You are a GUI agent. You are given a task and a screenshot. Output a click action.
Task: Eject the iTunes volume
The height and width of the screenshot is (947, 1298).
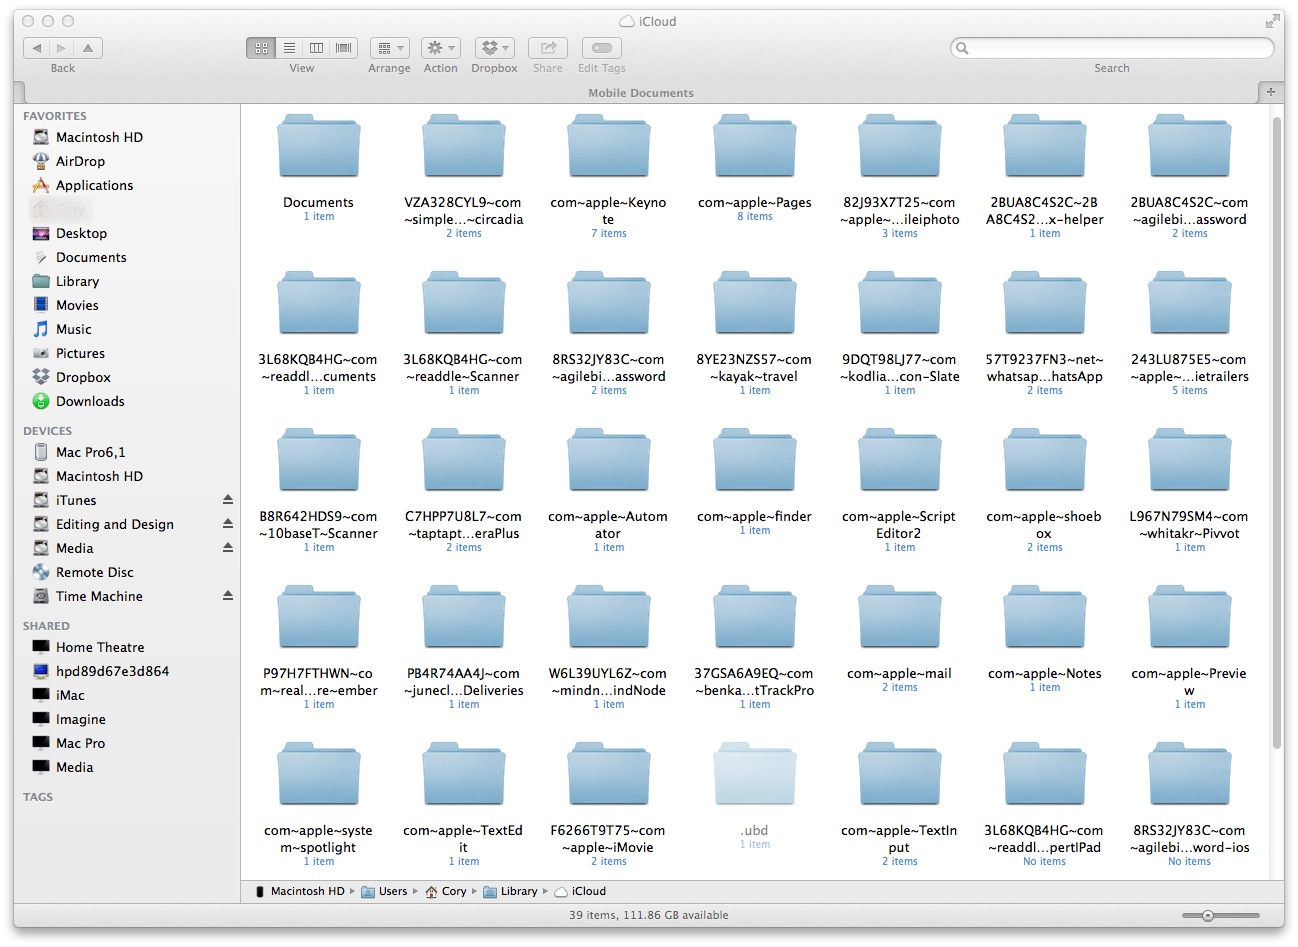228,500
